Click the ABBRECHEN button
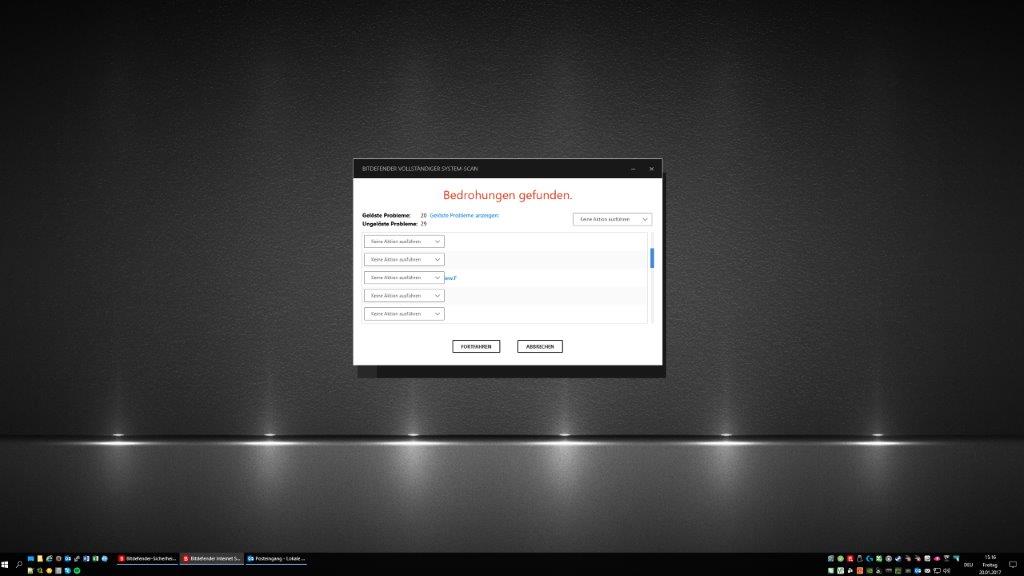The width and height of the screenshot is (1024, 576). [540, 347]
